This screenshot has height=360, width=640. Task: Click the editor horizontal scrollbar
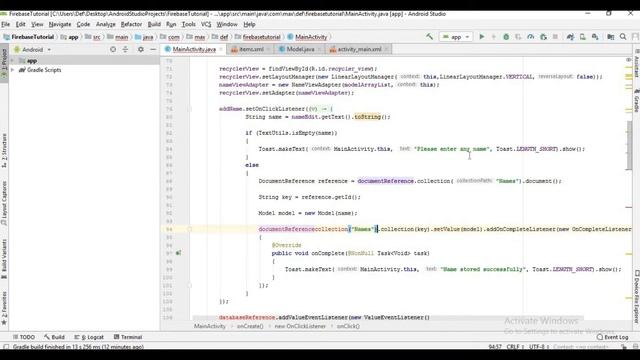coord(388,317)
